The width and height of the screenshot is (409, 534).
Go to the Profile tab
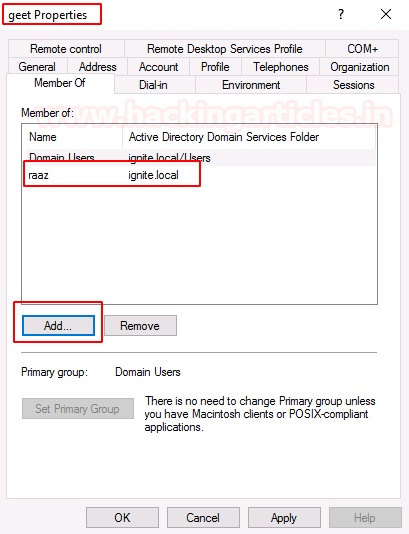[x=215, y=67]
